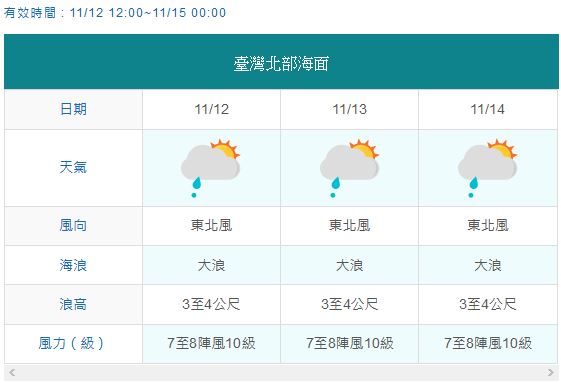Click the 天氣 row label
The width and height of the screenshot is (561, 383).
(x=73, y=167)
